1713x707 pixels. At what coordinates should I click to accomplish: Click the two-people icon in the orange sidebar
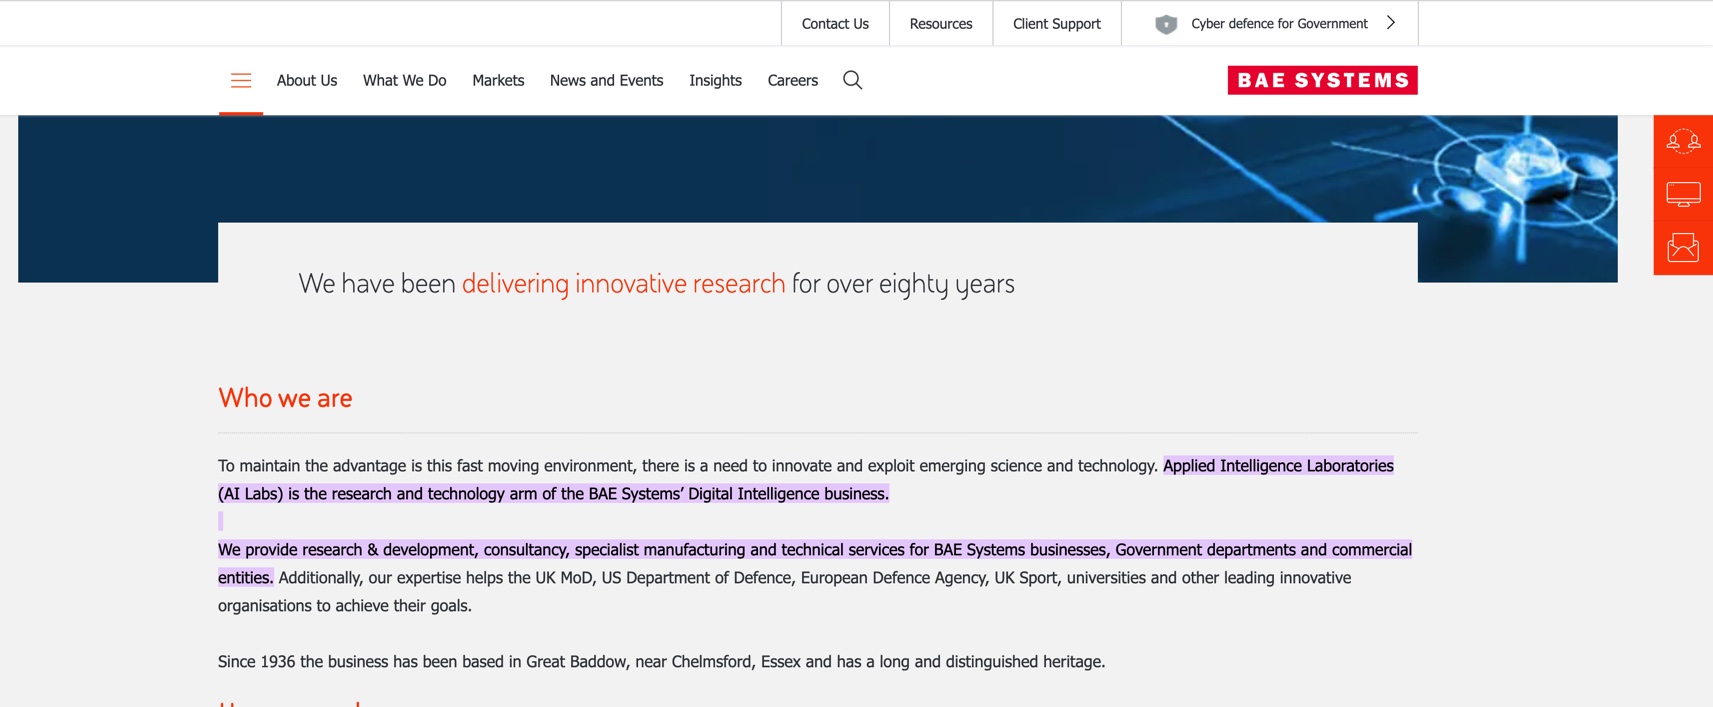(1683, 141)
